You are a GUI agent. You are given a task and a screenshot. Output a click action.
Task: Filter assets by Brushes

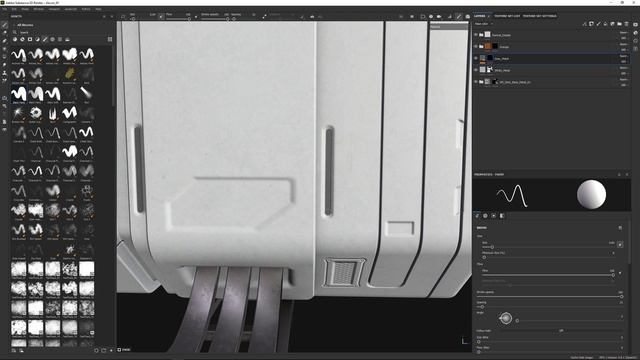click(45, 39)
